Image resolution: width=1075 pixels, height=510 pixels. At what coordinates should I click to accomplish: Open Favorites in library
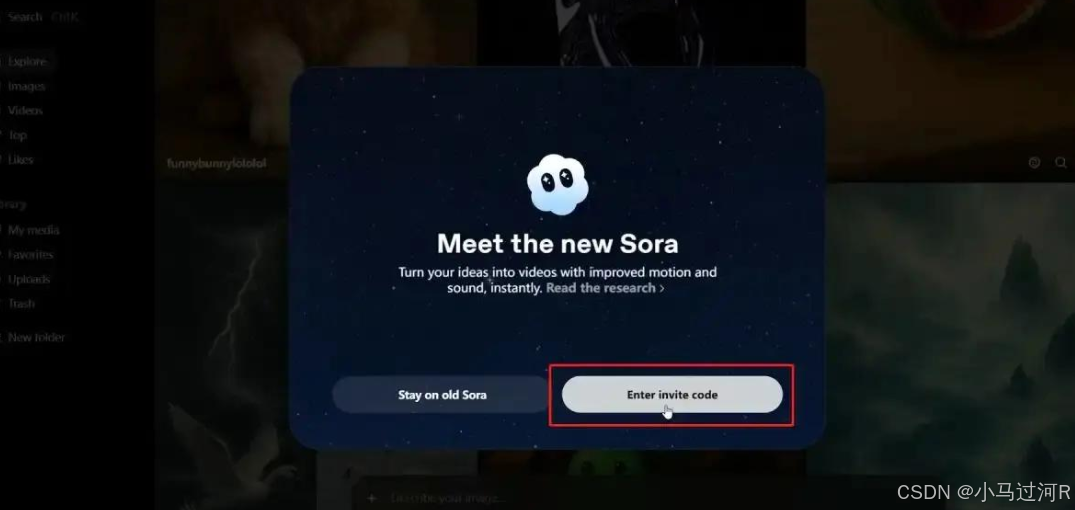click(30, 255)
